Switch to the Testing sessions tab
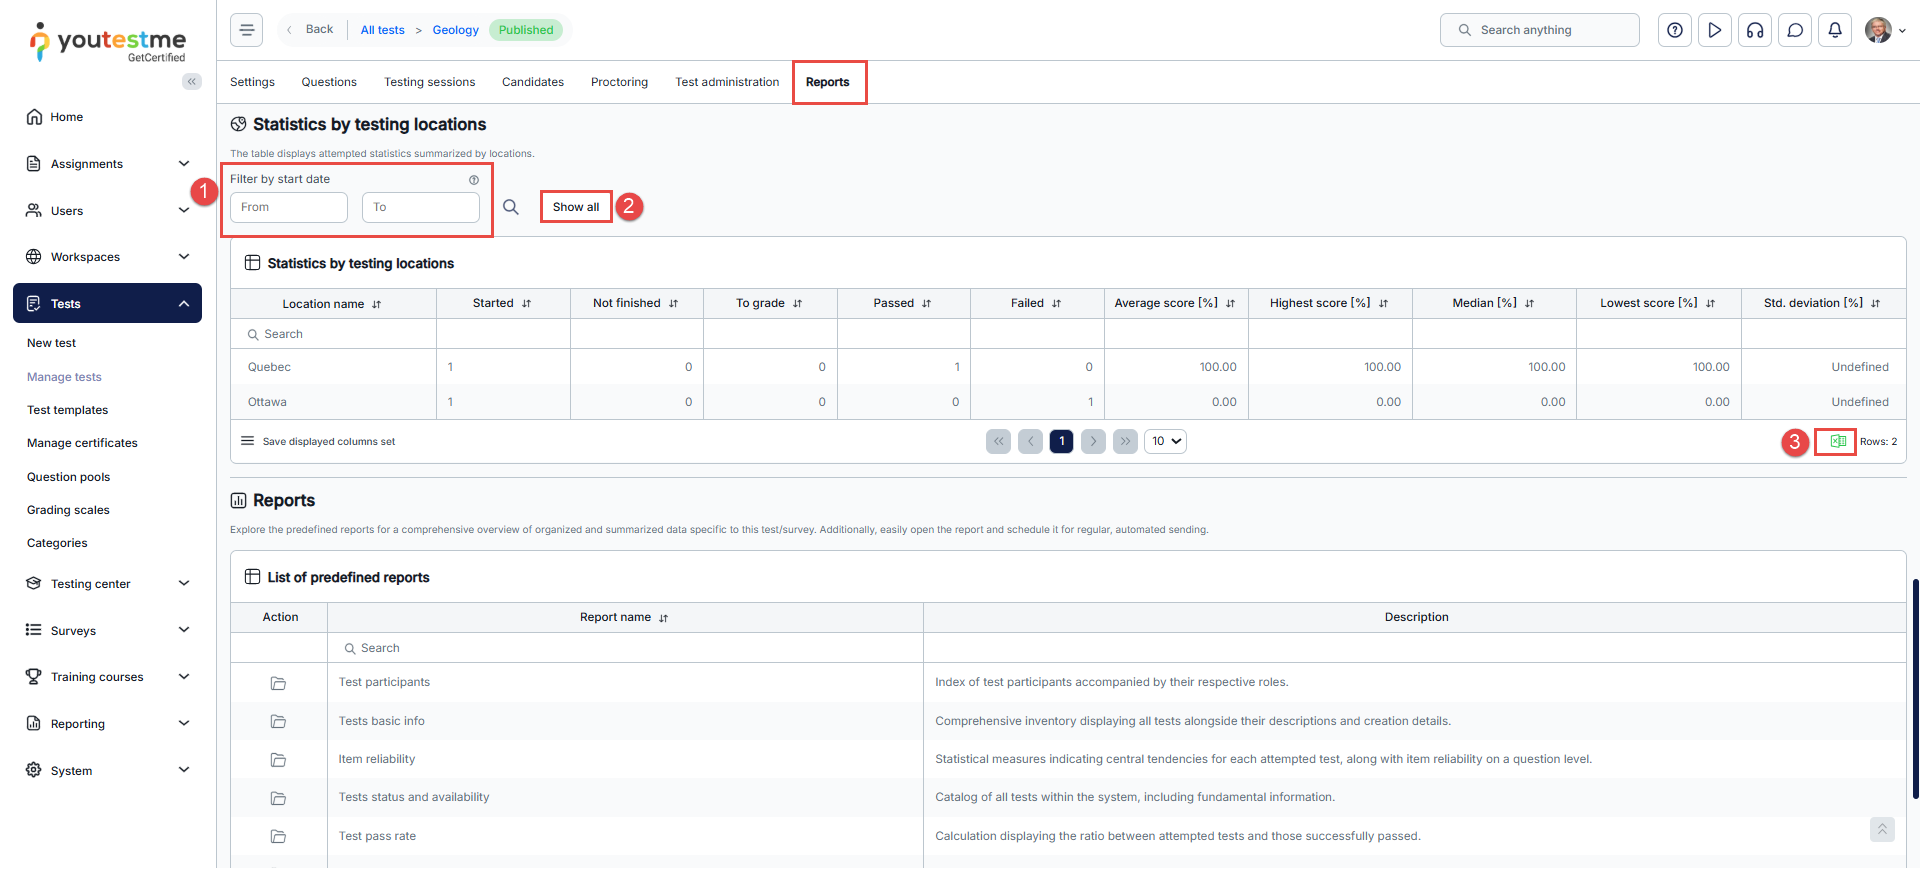This screenshot has height=869, width=1920. click(429, 82)
